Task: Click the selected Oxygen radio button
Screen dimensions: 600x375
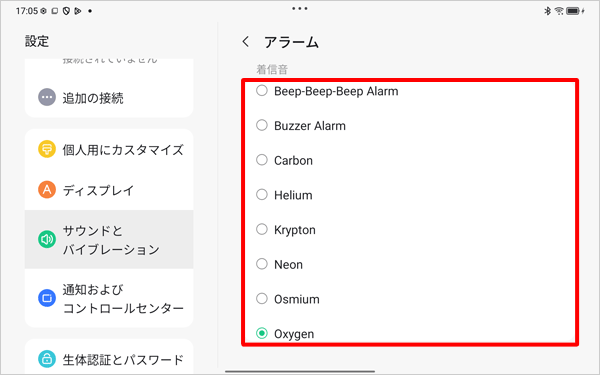Action: click(262, 333)
